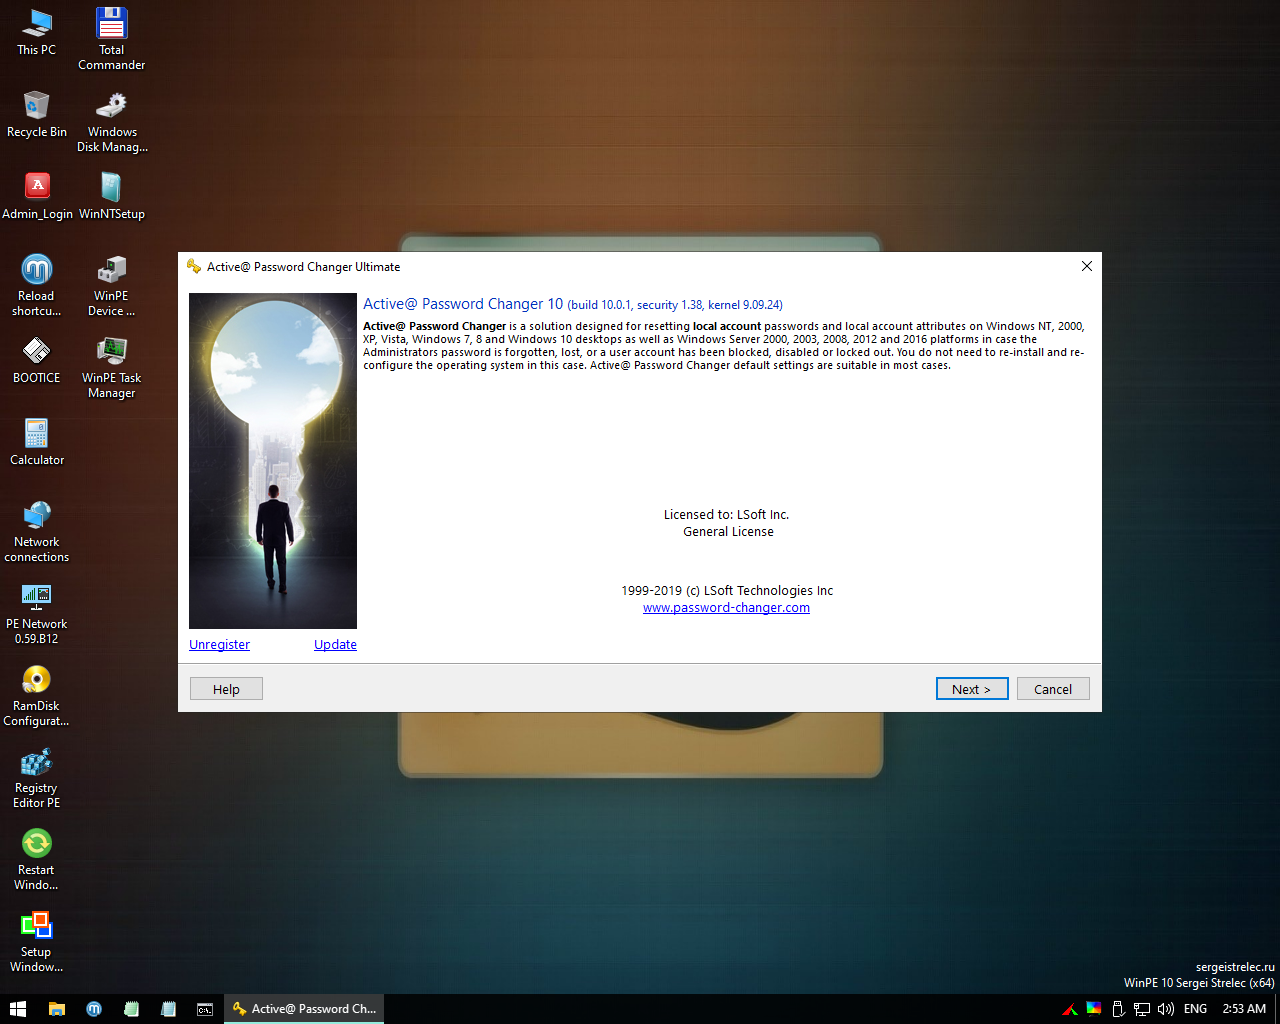This screenshot has width=1280, height=1024.
Task: Click the volume speaker tray icon
Action: 1166,1009
